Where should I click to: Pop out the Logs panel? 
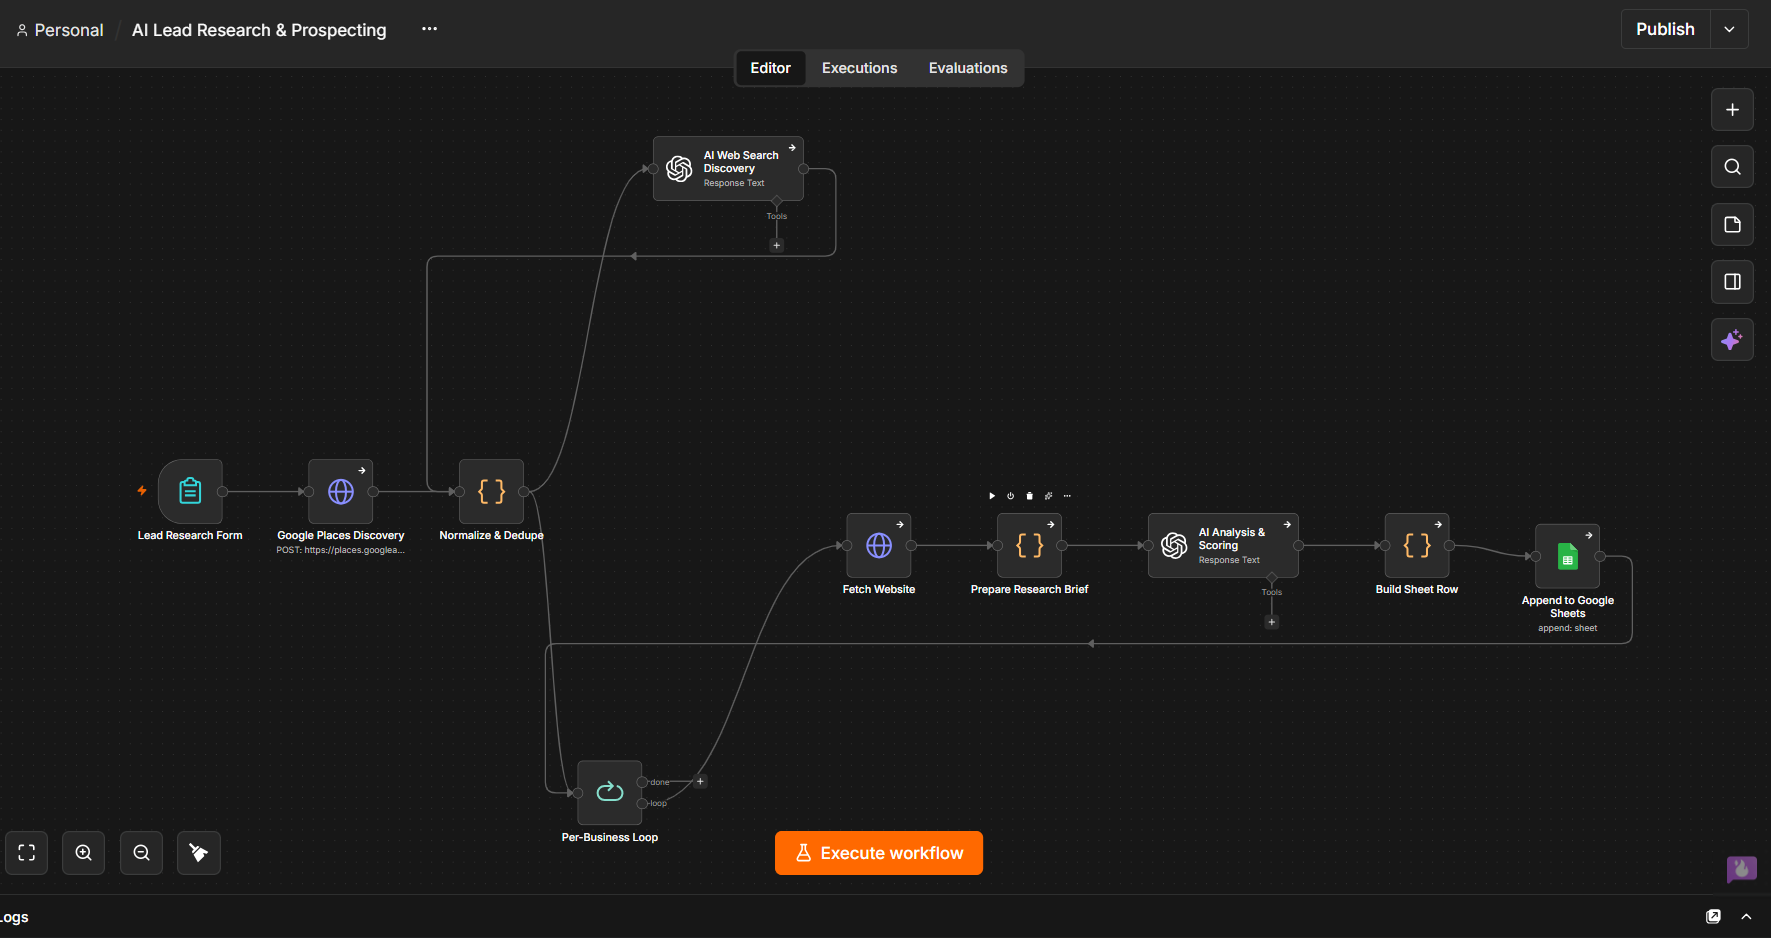point(1713,917)
